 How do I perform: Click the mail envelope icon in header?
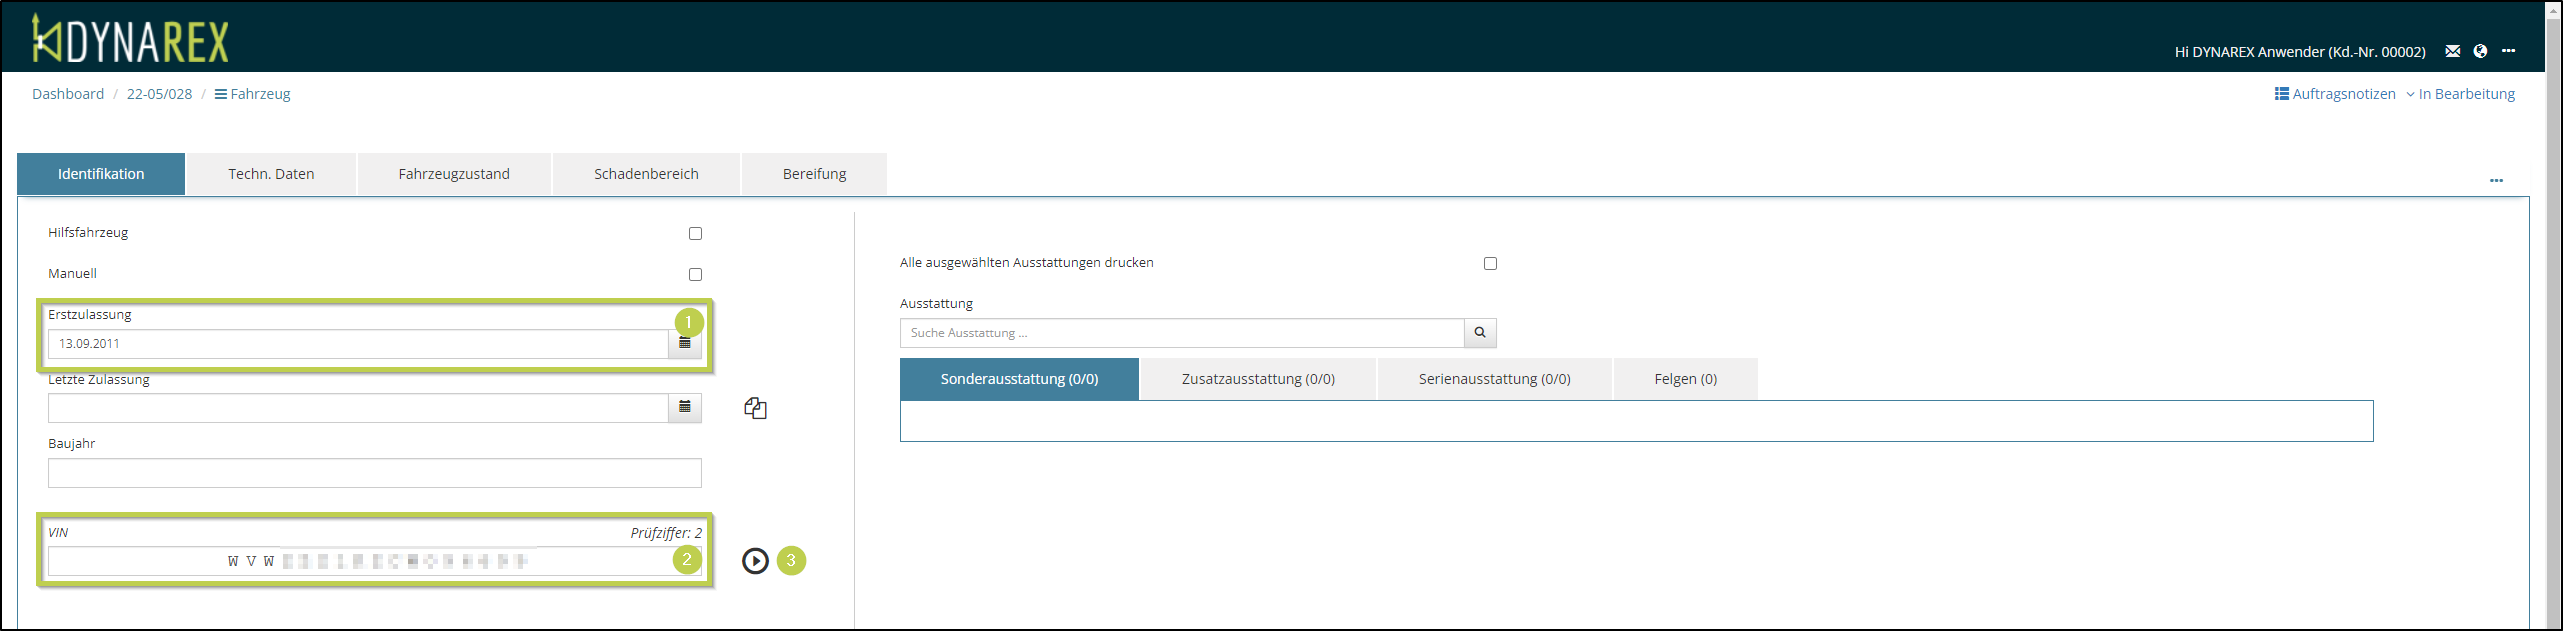pos(2452,51)
